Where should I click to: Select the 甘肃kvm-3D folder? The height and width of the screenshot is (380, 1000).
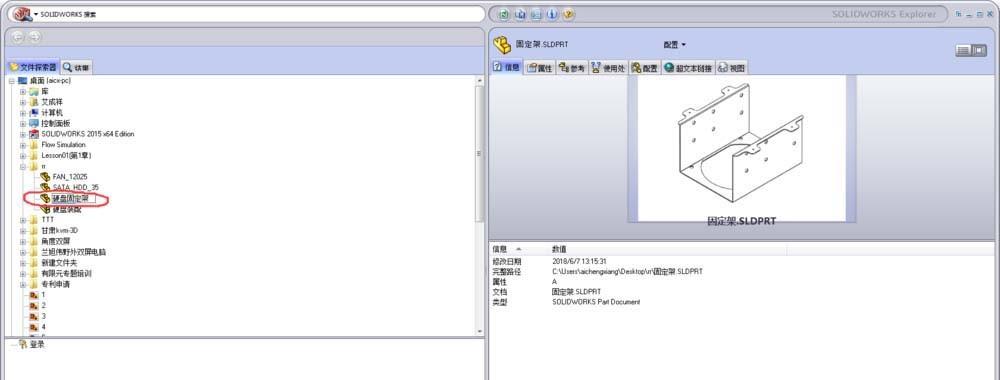pyautogui.click(x=59, y=230)
